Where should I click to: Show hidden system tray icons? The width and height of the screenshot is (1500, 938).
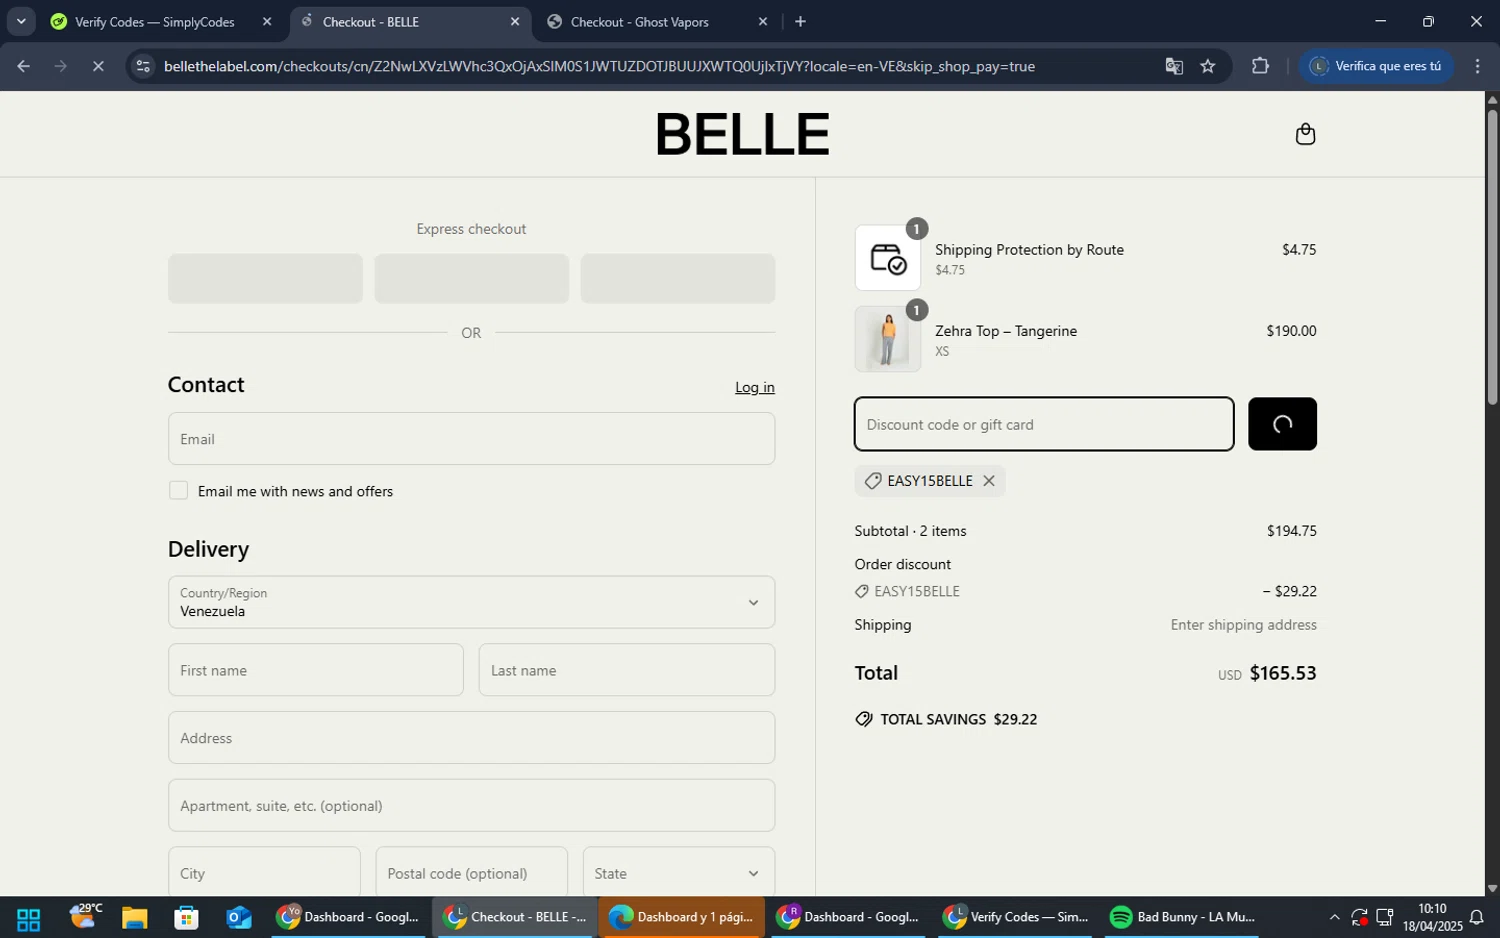click(1334, 918)
